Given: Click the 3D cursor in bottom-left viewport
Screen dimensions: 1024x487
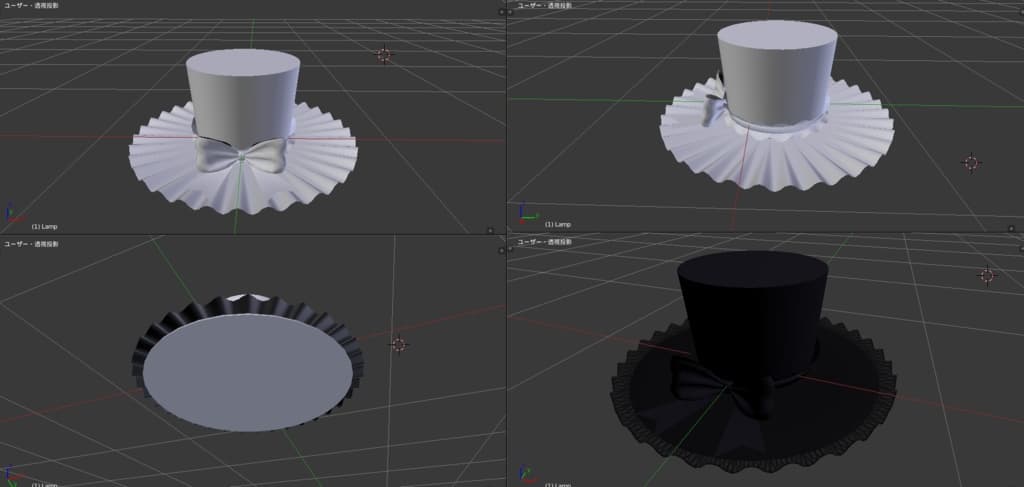Looking at the screenshot, I should point(398,344).
